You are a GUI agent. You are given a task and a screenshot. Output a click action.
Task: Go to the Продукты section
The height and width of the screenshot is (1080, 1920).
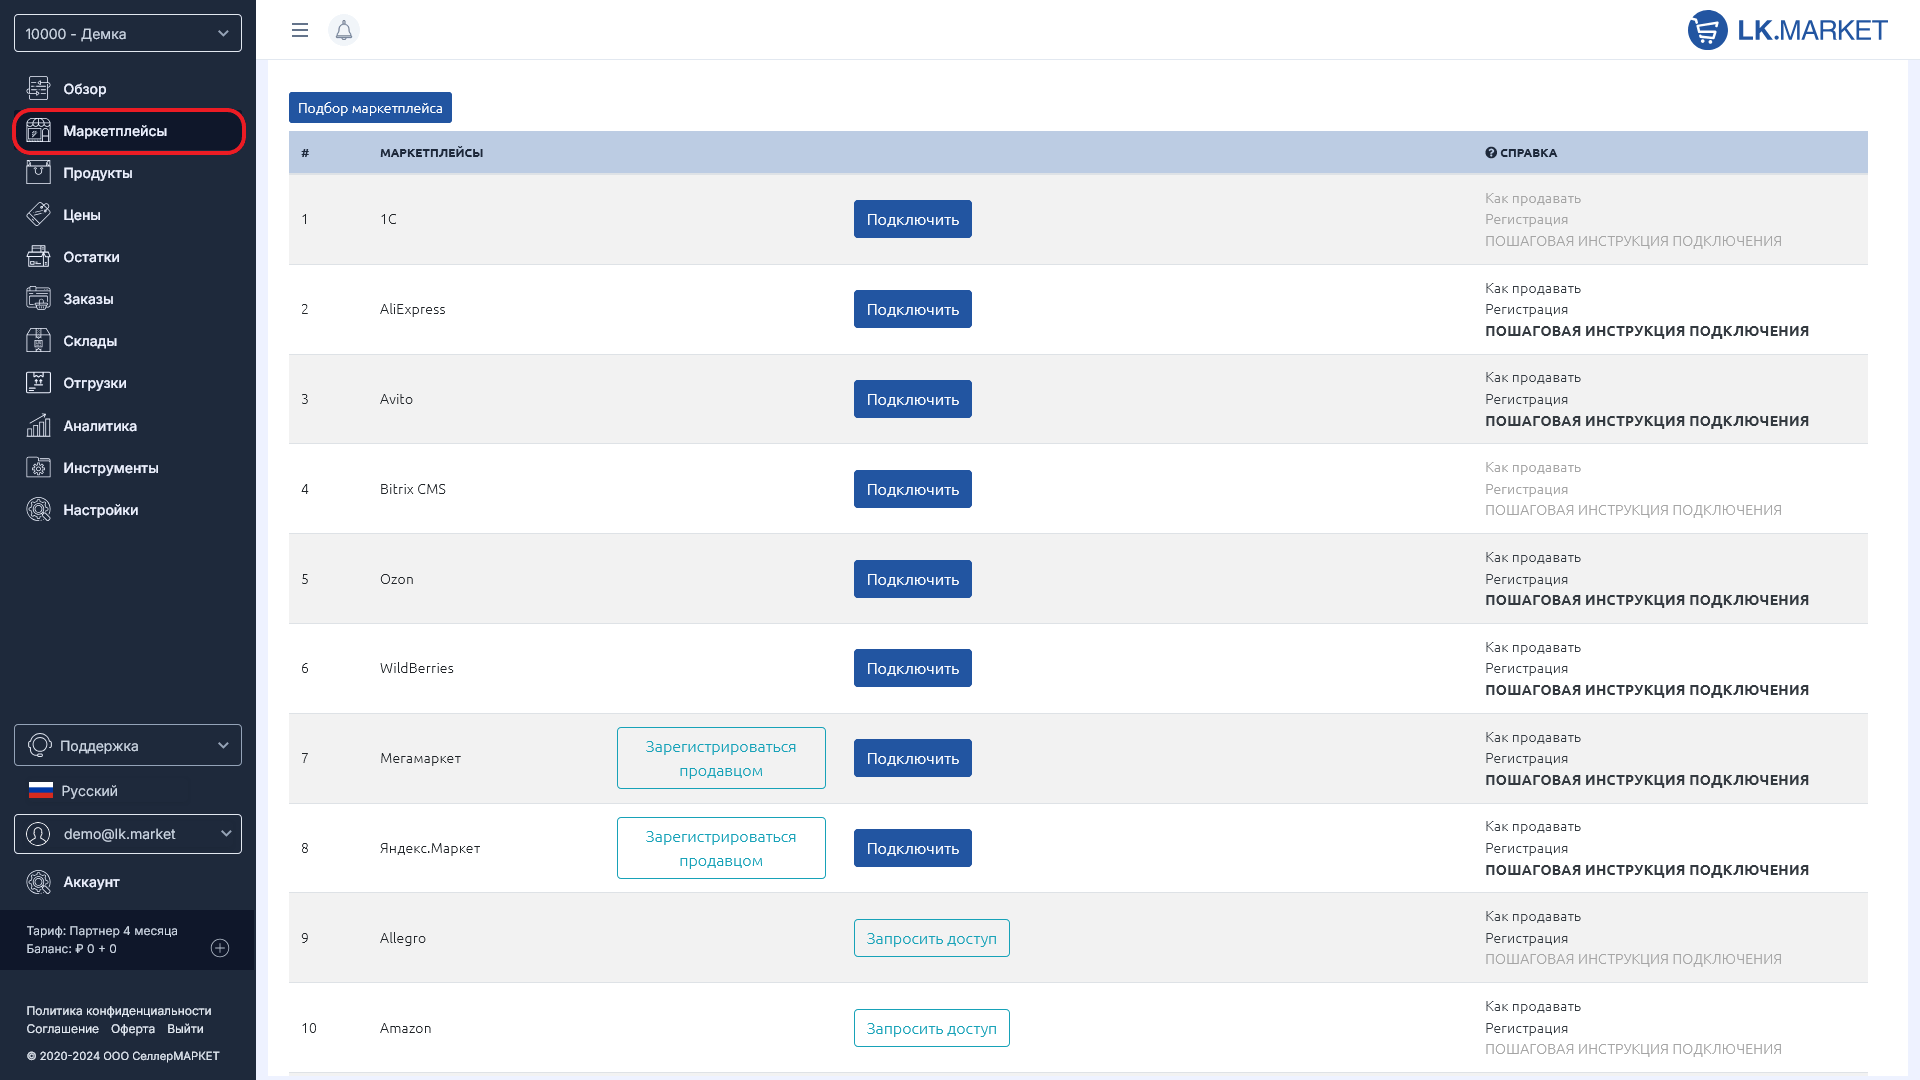point(97,172)
